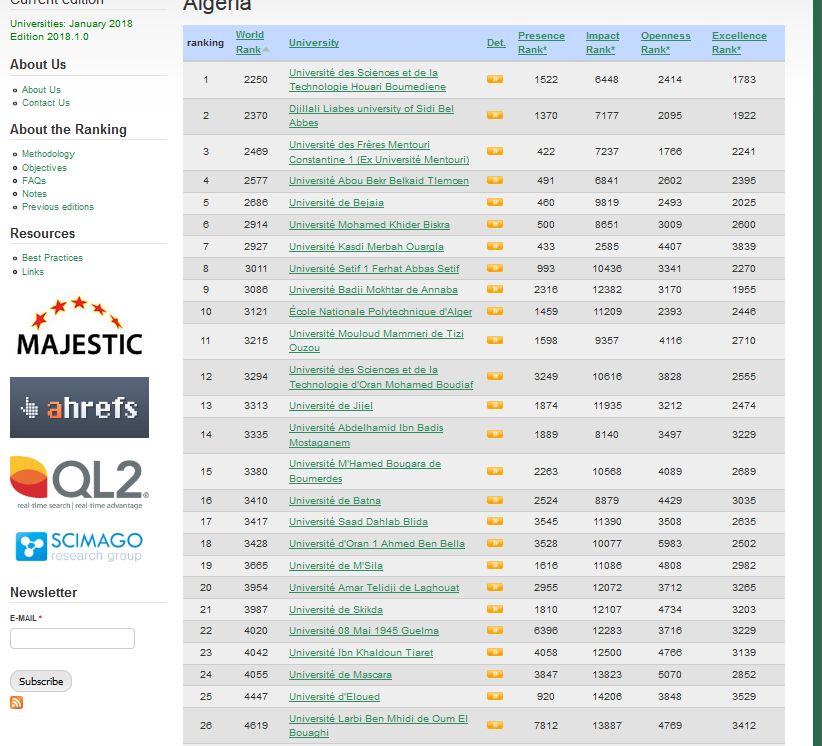Click the RSS feed icon

point(16,702)
